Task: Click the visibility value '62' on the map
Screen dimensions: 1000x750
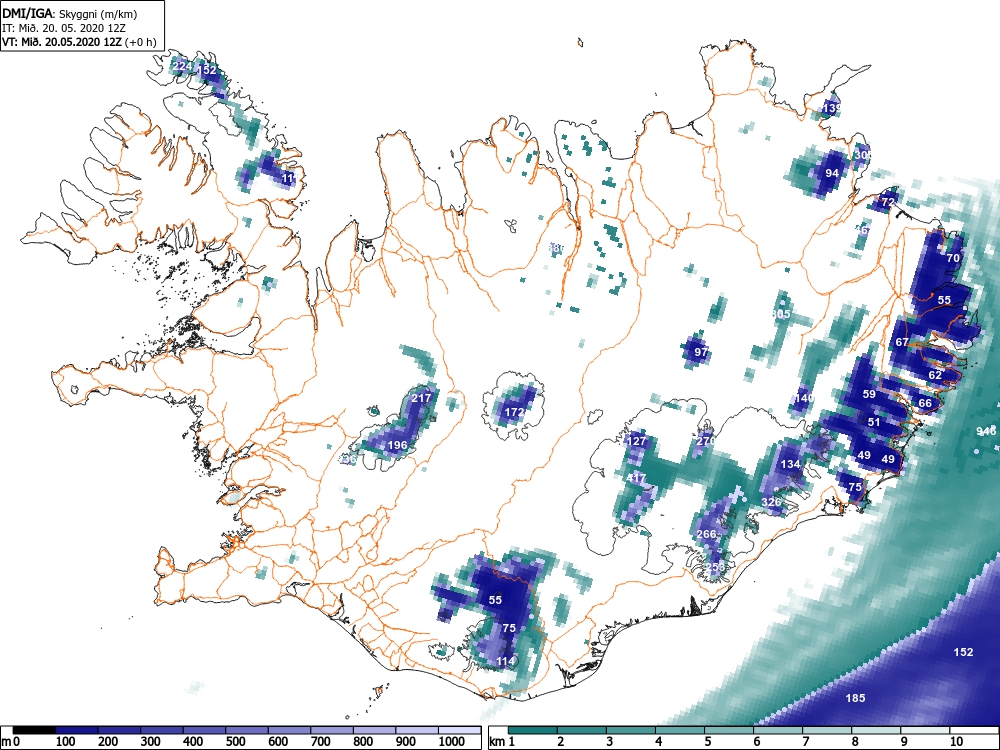Action: [935, 374]
